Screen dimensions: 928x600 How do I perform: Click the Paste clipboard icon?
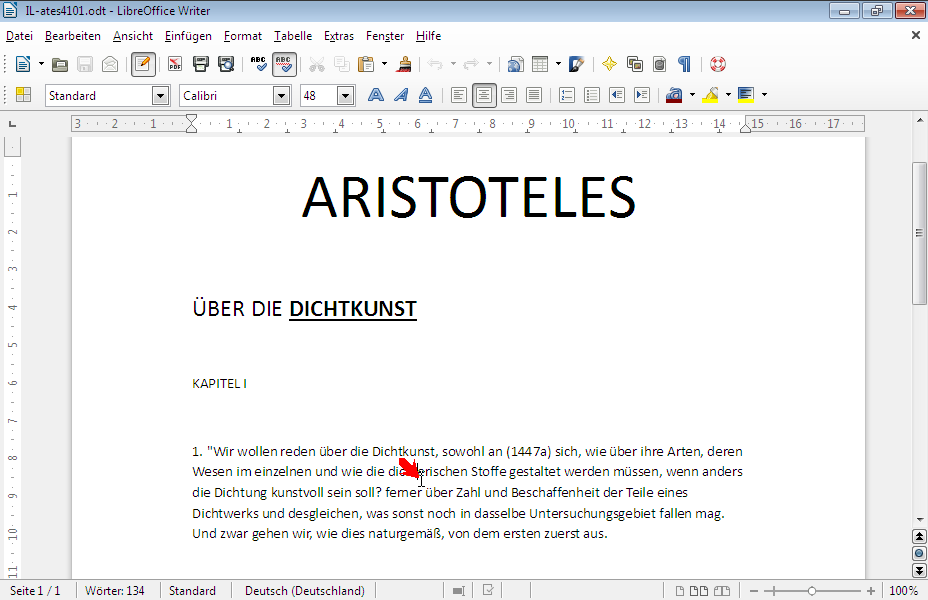click(x=366, y=64)
